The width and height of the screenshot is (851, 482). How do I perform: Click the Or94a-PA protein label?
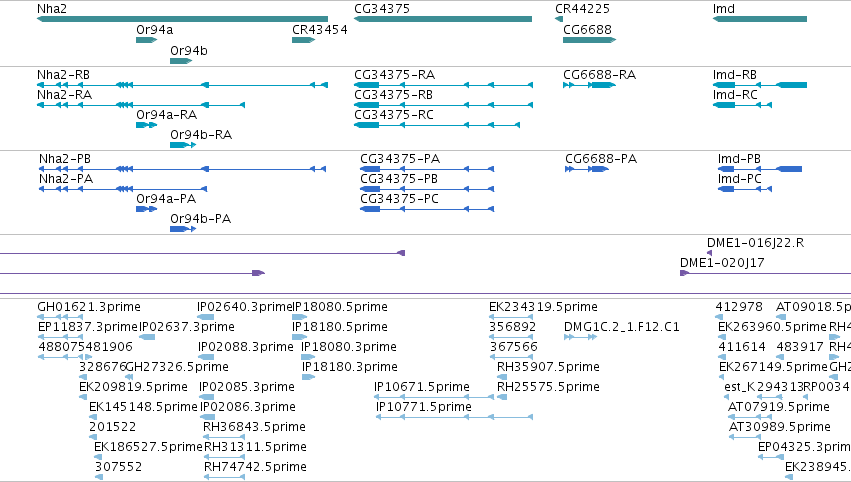(x=166, y=199)
